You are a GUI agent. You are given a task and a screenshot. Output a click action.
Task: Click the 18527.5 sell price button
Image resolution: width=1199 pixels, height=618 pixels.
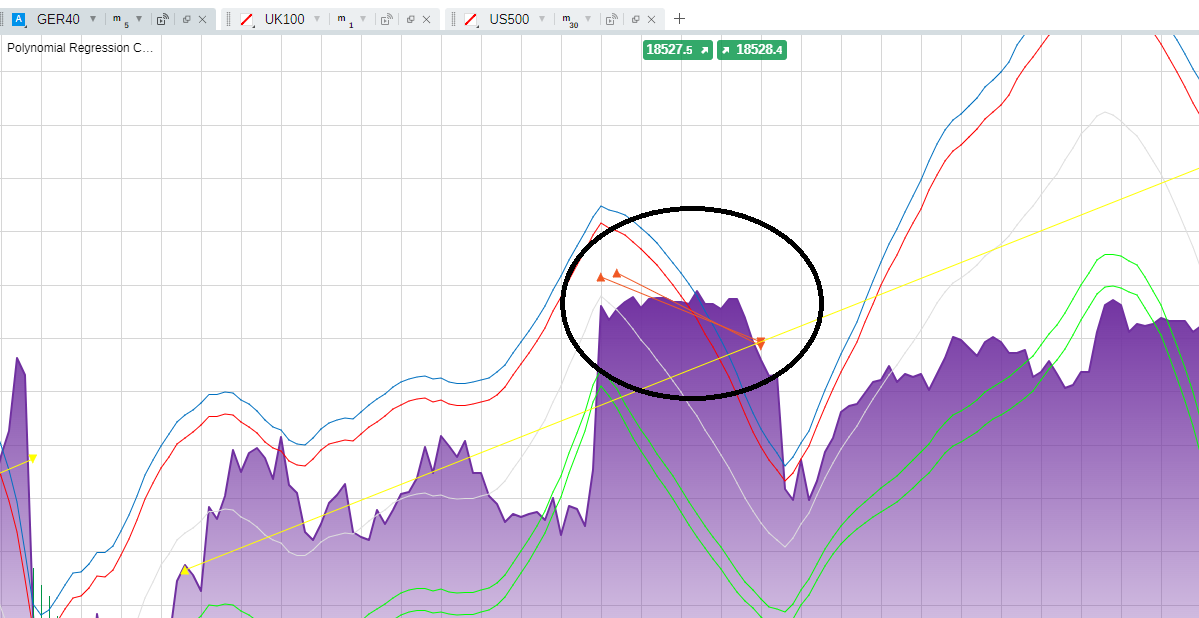pos(677,49)
